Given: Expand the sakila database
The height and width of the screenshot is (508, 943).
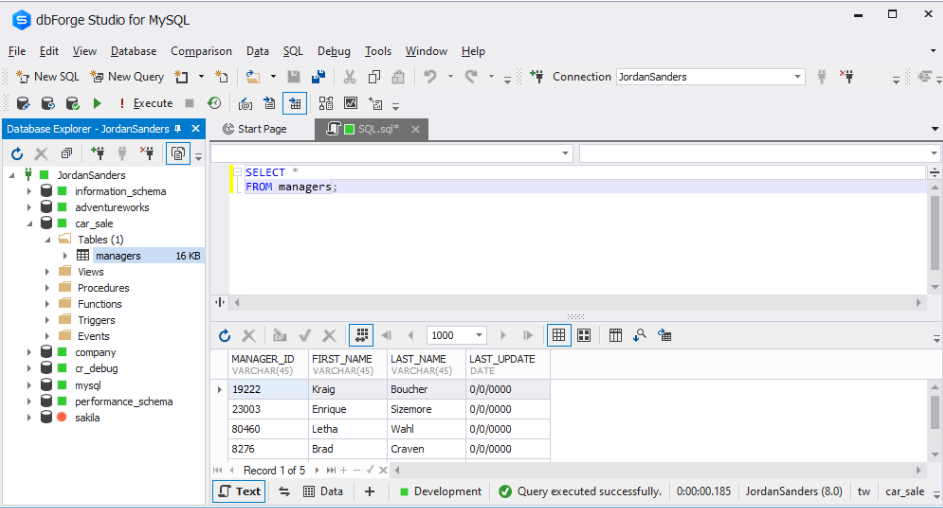Looking at the screenshot, I should tap(29, 417).
